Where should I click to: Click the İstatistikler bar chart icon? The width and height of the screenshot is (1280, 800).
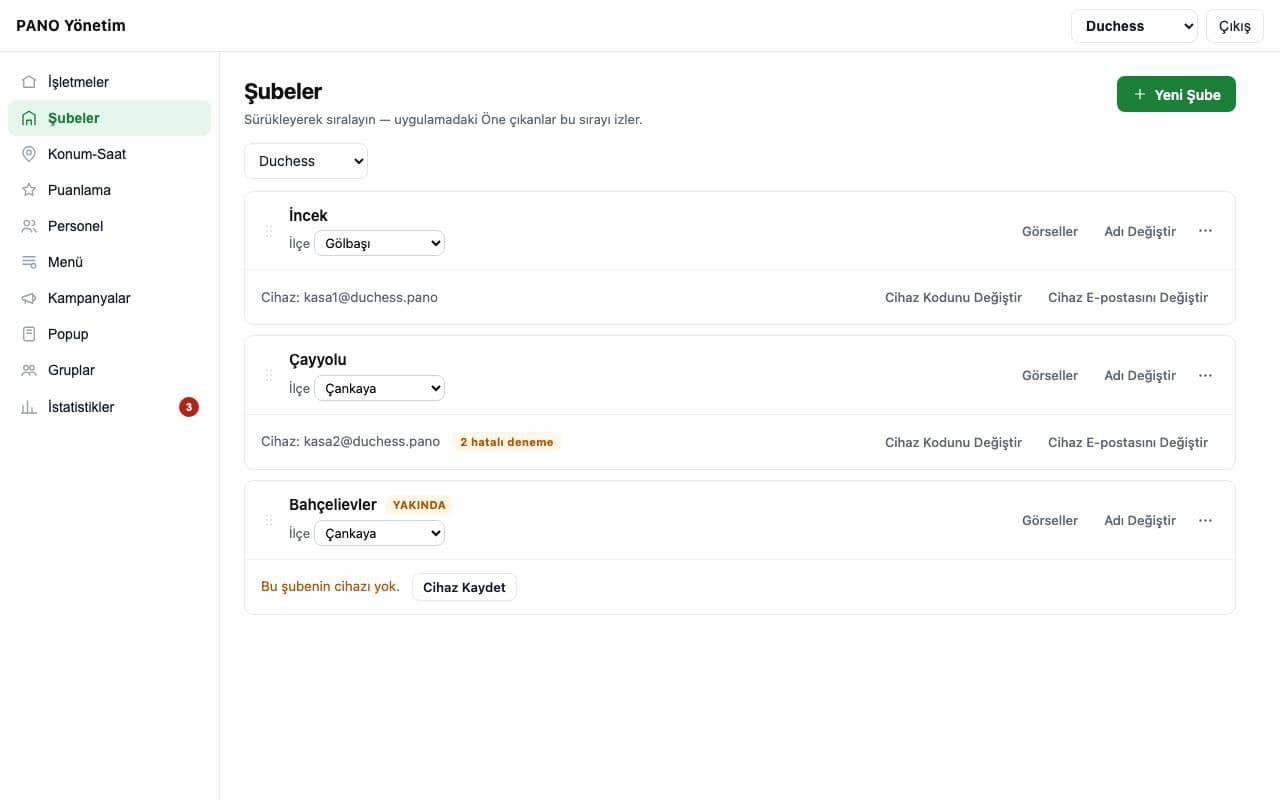pyautogui.click(x=29, y=407)
